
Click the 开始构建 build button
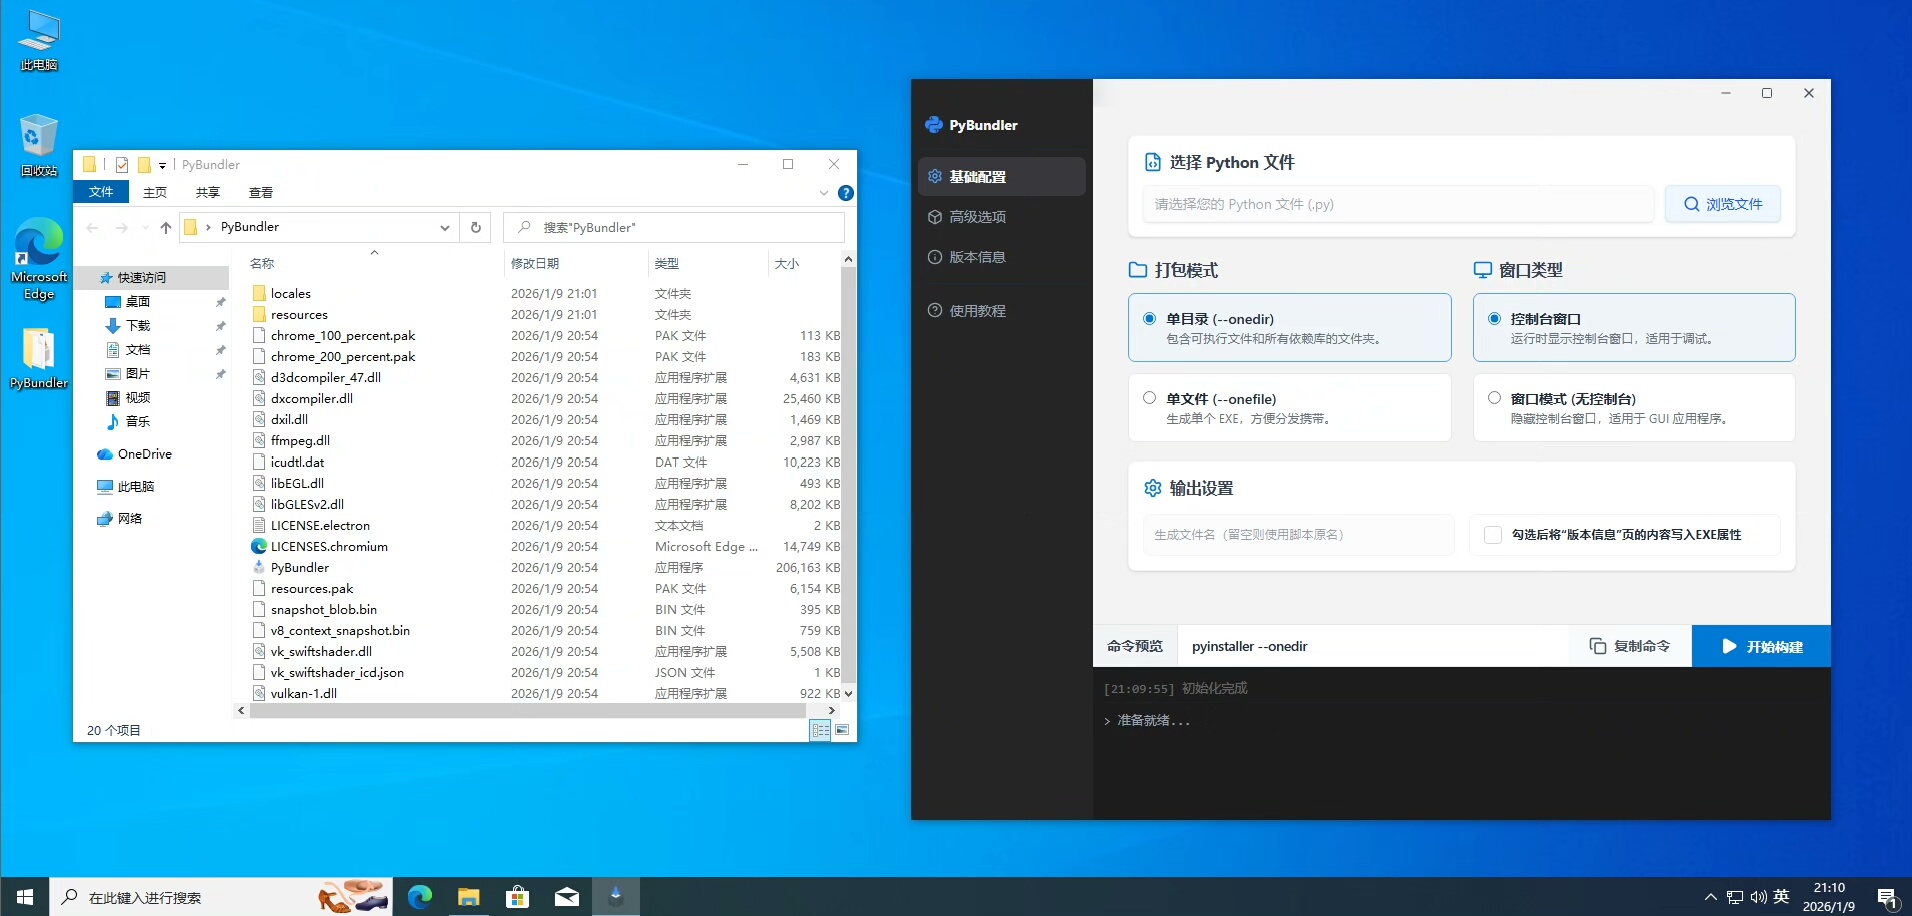pos(1761,647)
